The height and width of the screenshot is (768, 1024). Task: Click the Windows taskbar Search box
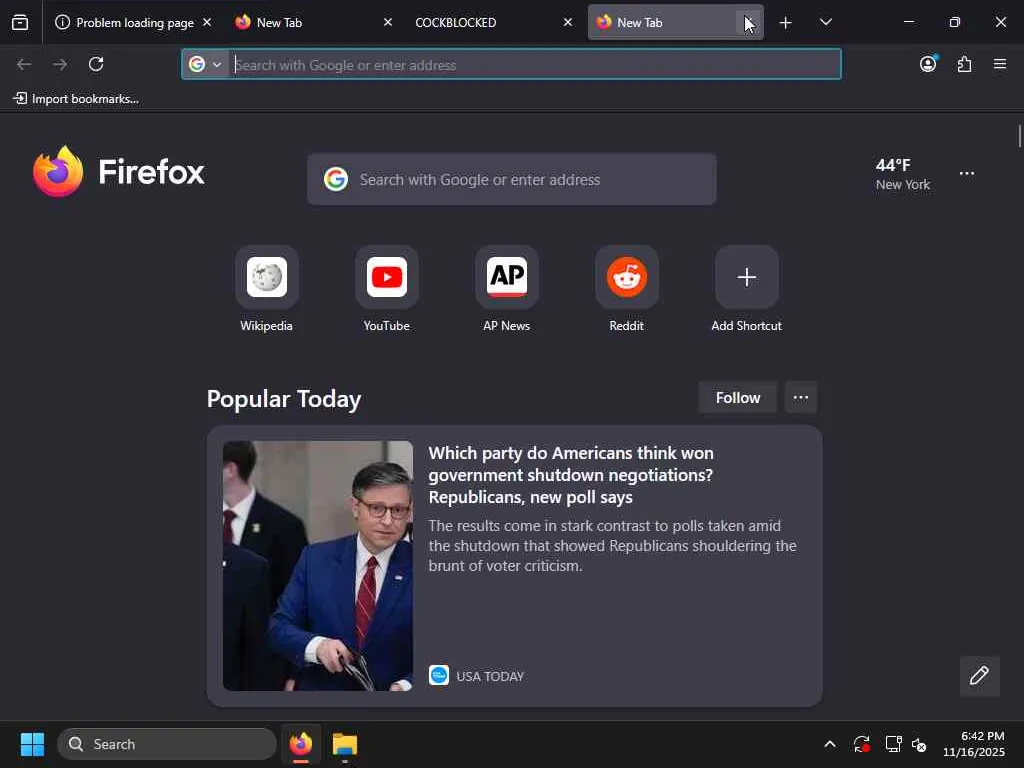[x=167, y=744]
